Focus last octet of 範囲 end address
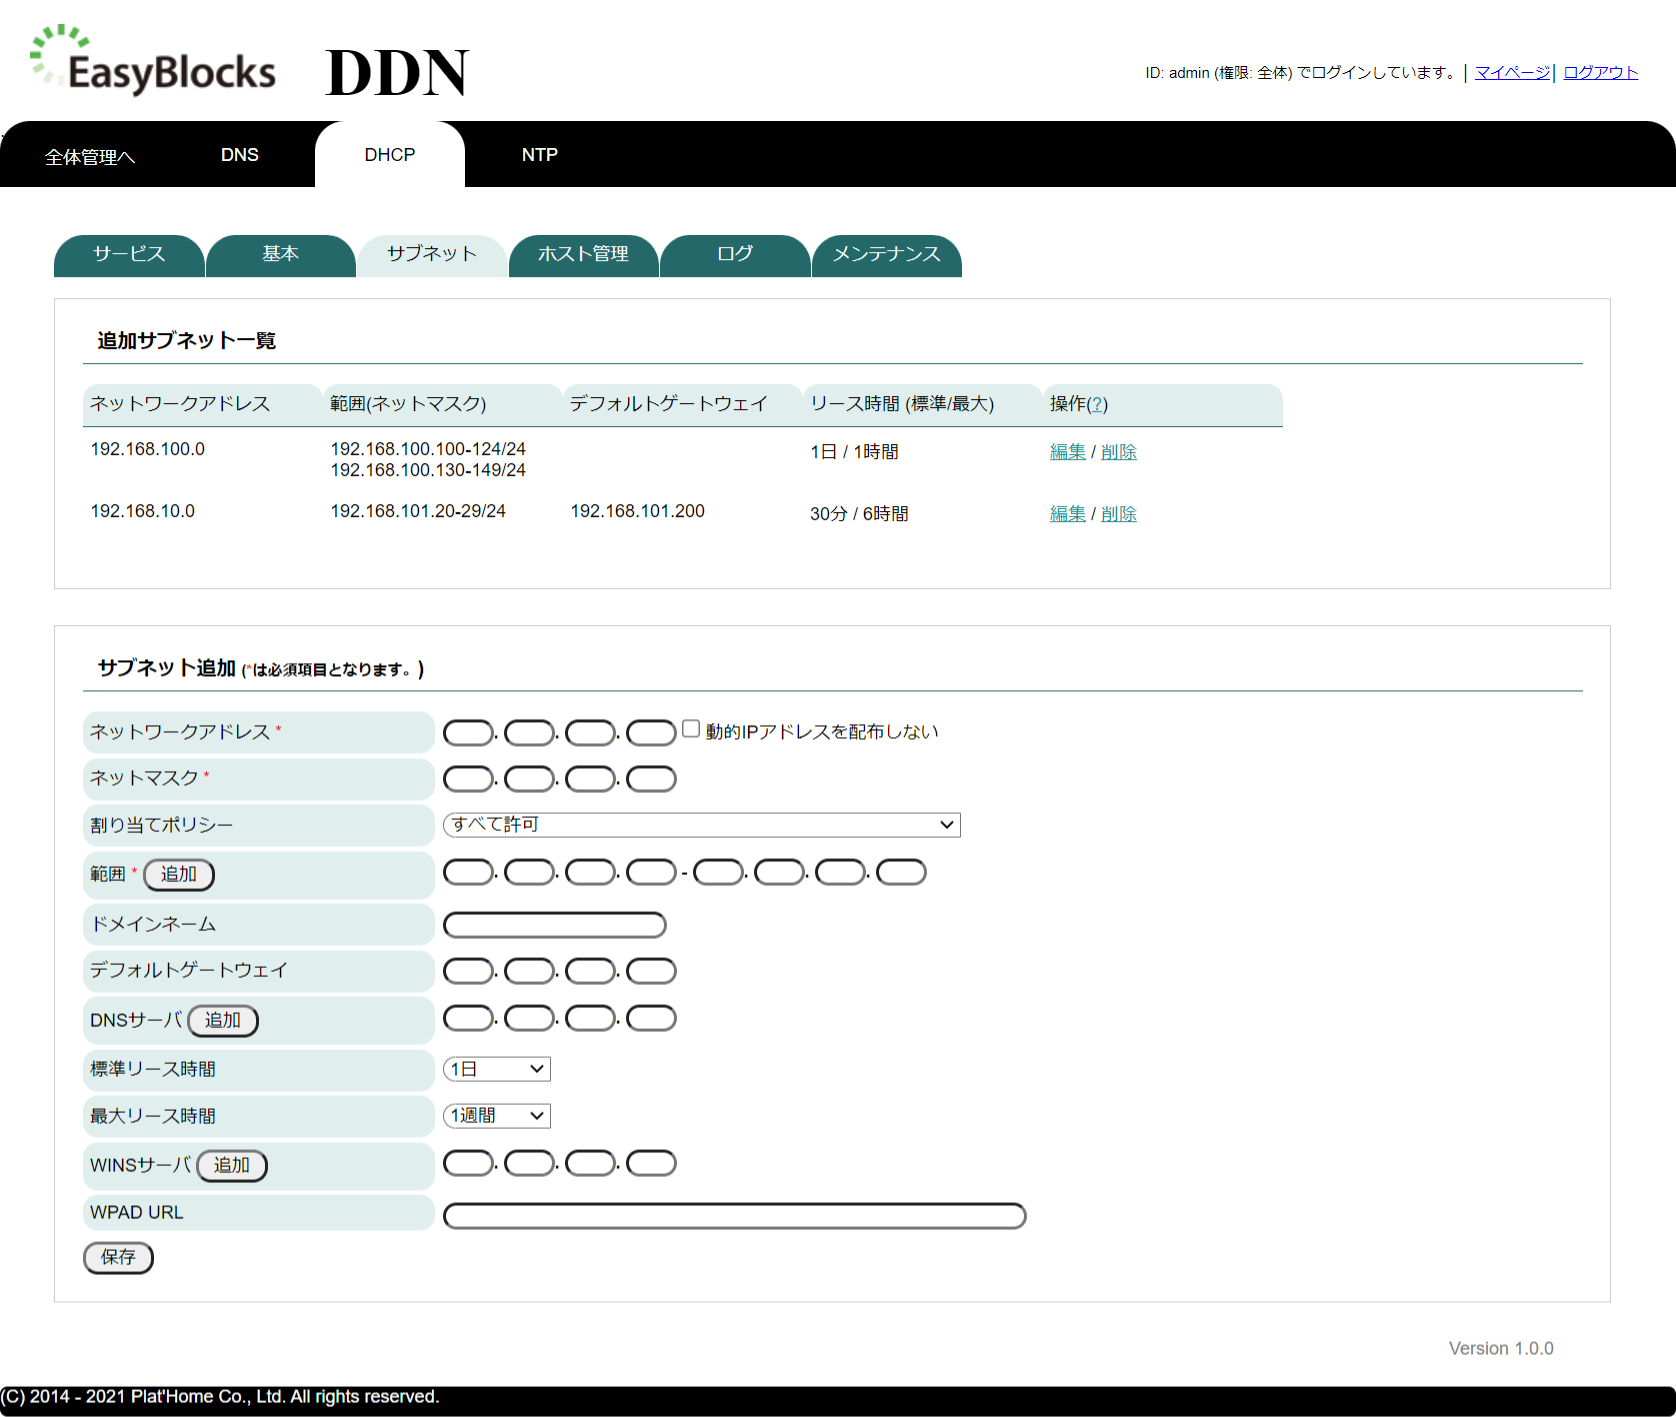This screenshot has height=1417, width=1676. point(901,872)
